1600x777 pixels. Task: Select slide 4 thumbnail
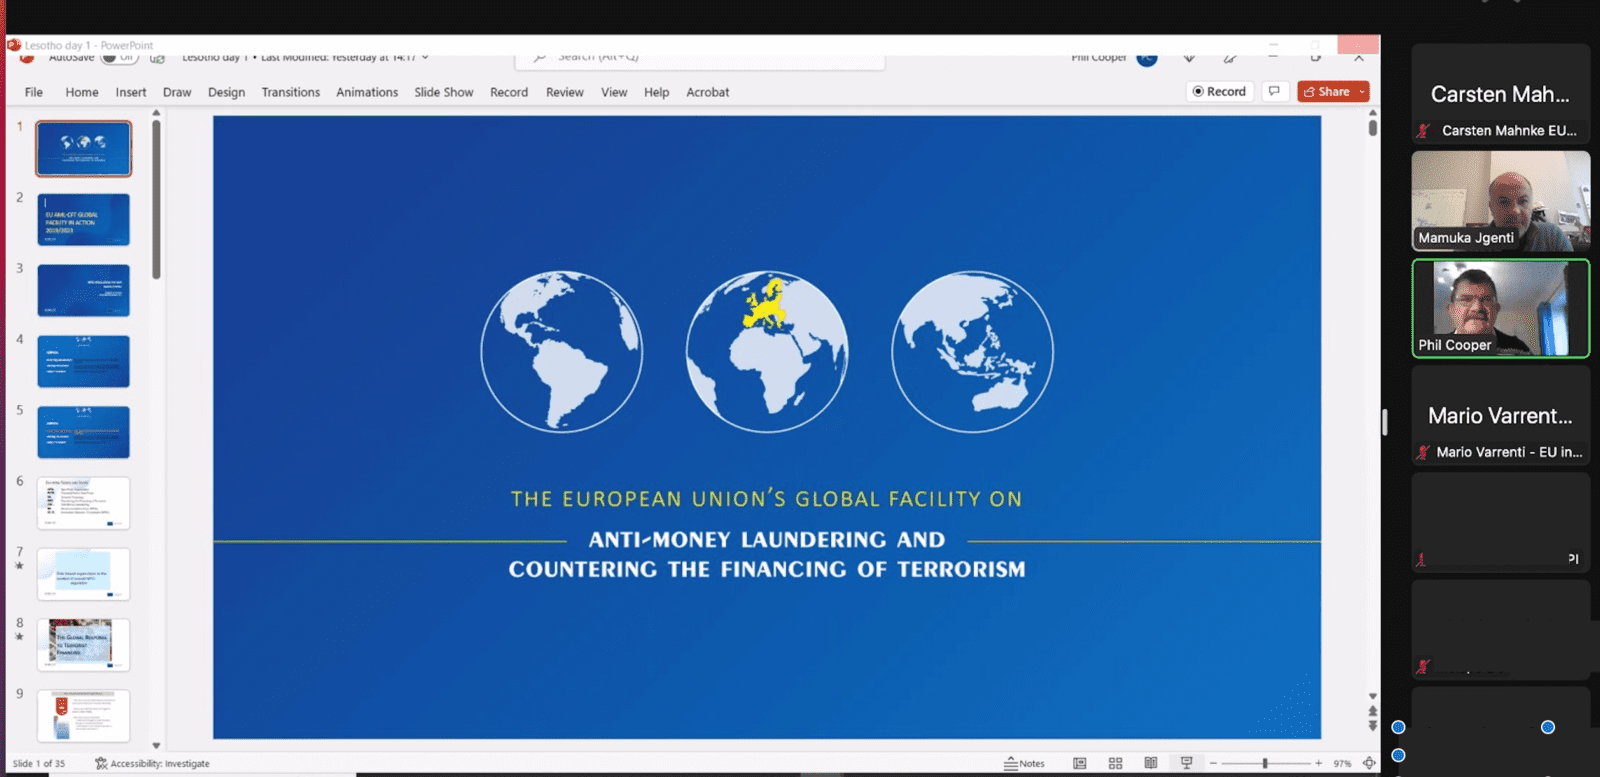click(x=84, y=362)
